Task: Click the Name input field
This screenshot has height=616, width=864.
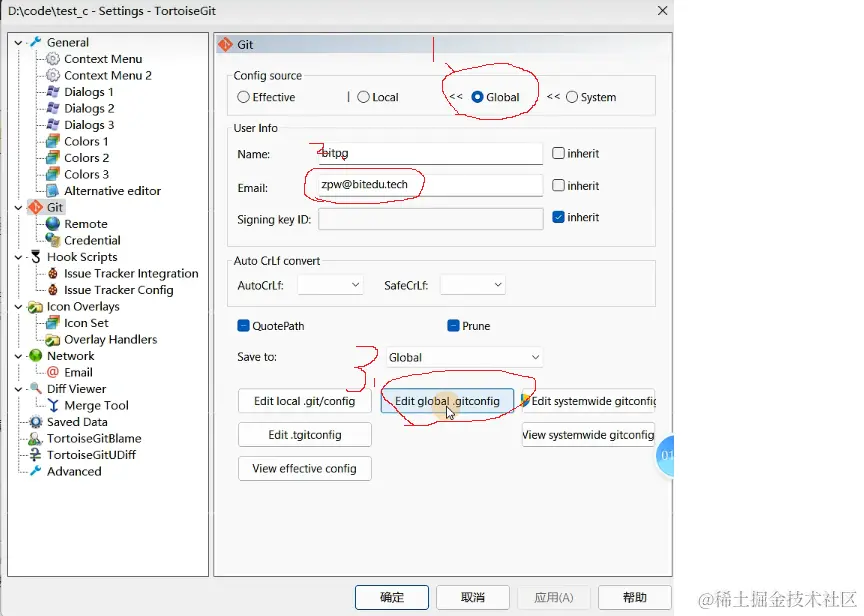Action: (430, 153)
